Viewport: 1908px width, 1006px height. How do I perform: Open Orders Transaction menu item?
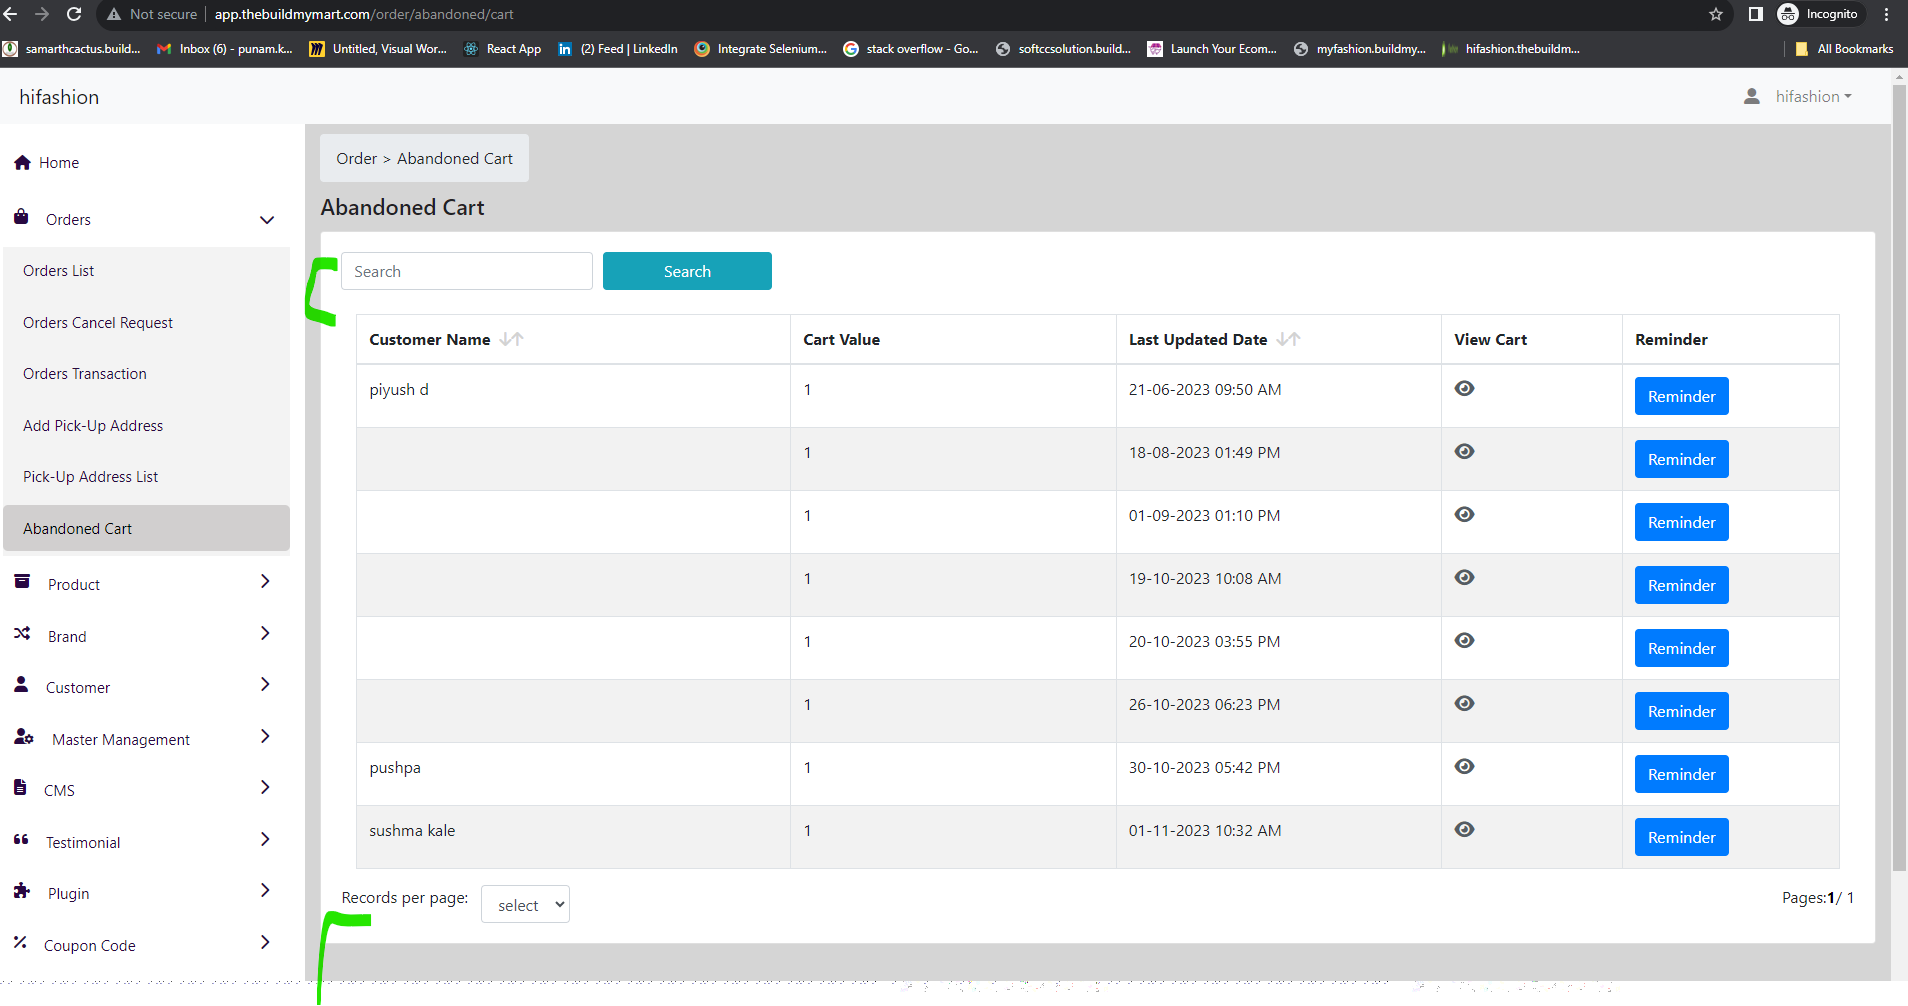146,374
